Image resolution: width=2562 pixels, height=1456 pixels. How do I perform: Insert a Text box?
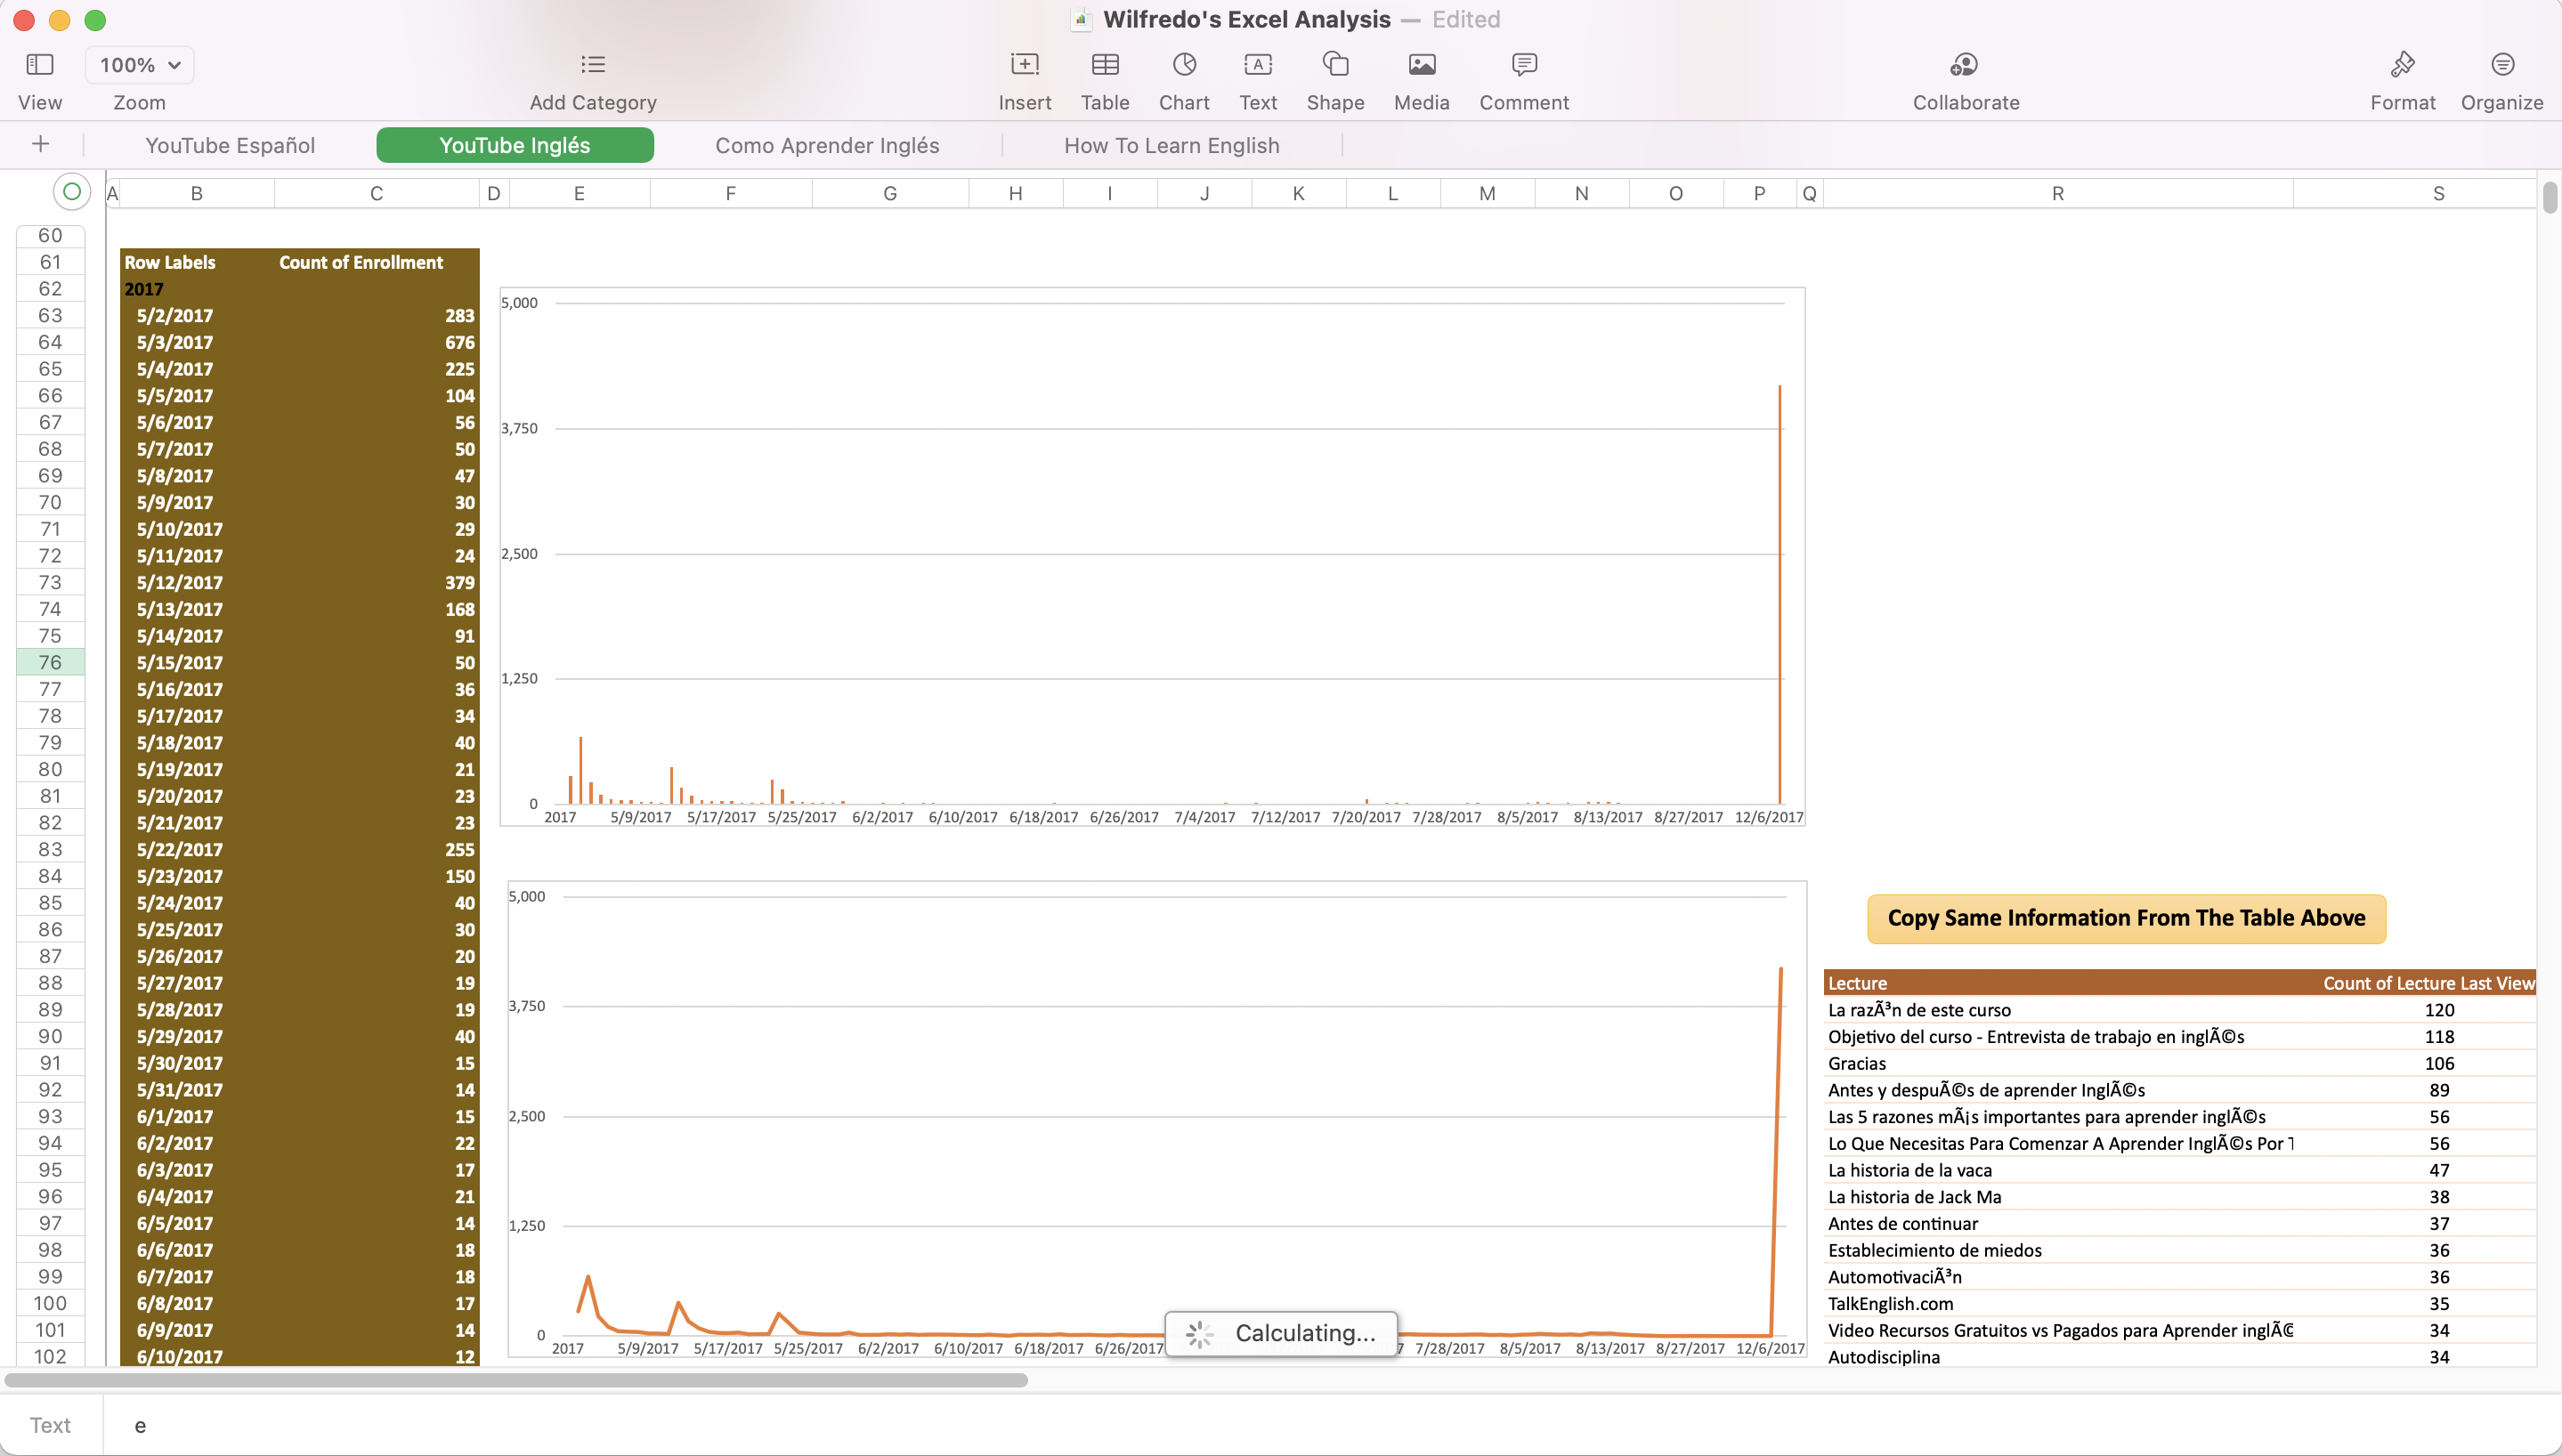pos(1258,65)
